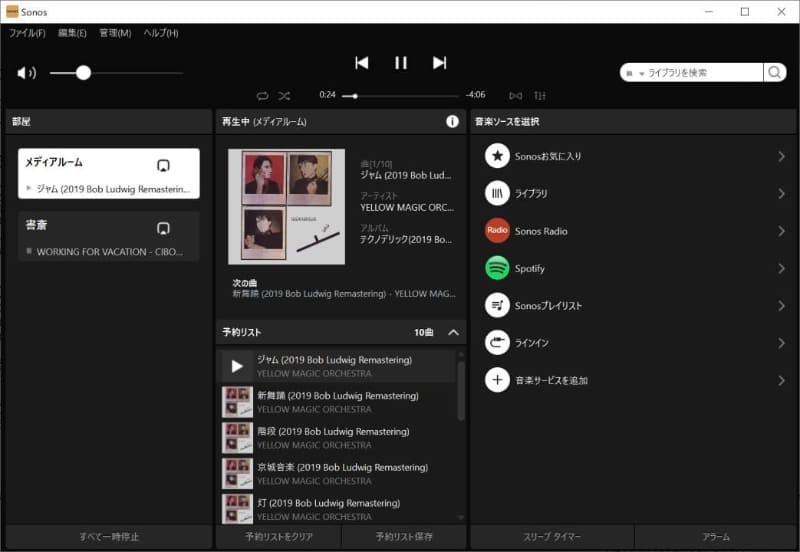
Task: Expand Sonosお気に入り chevron
Action: [x=781, y=156]
